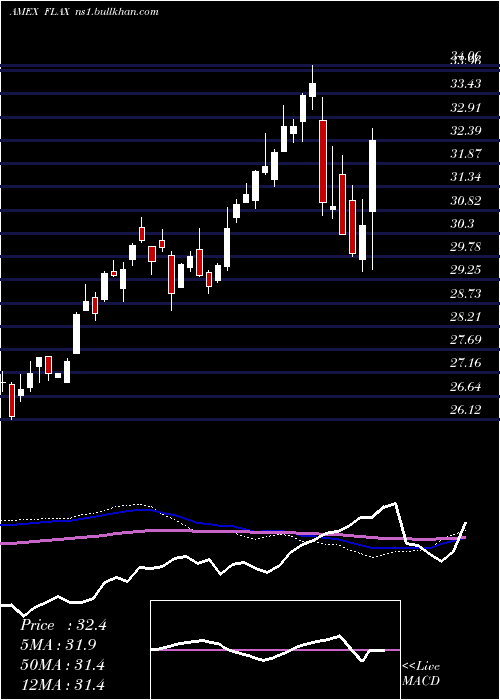Click the 27.69 price axis label
Image resolution: width=500 pixels, height=700 pixels.
coord(466,340)
